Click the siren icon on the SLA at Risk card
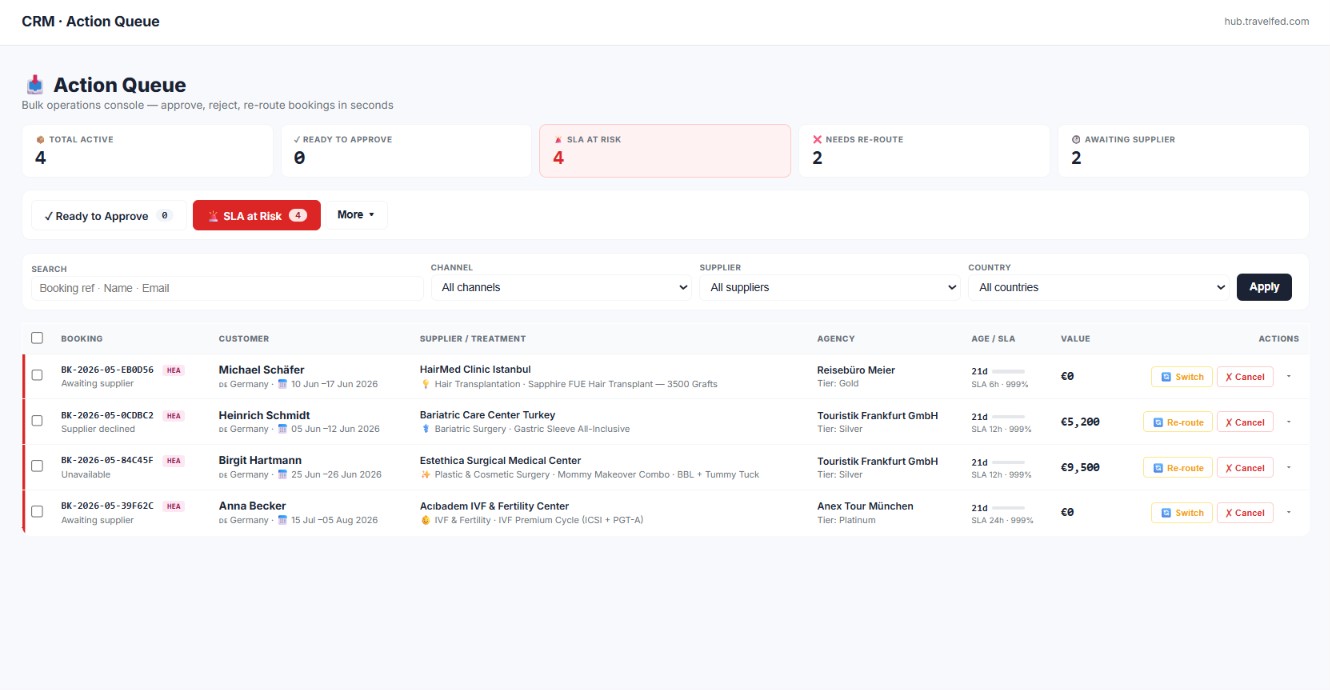 [558, 140]
